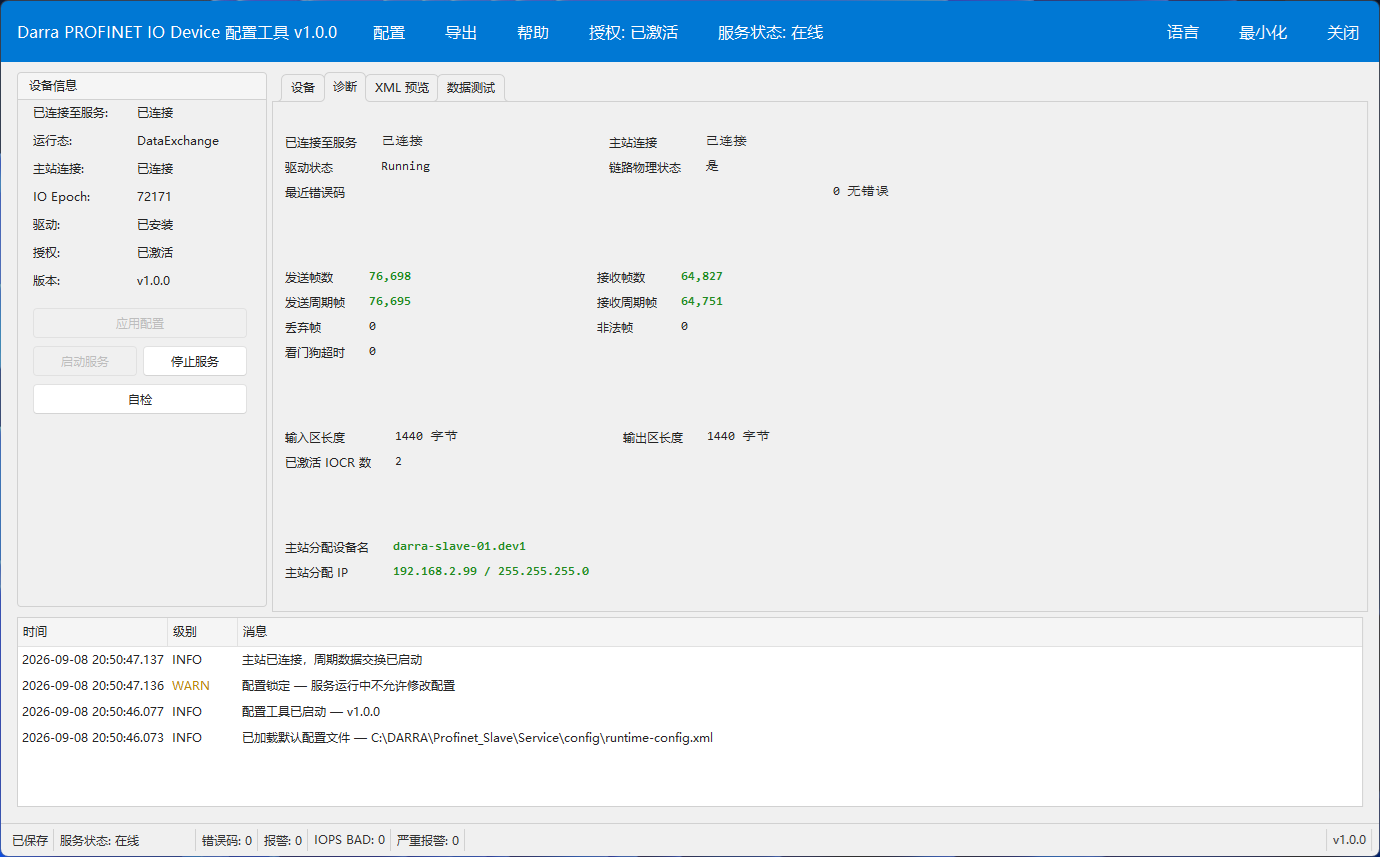Click the device name darra-slave-01.dev1
The height and width of the screenshot is (857, 1380).
[459, 546]
